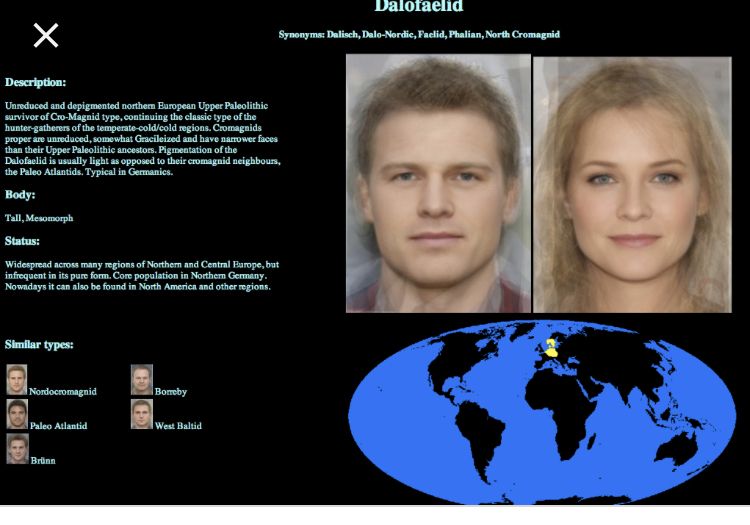Click the 'Core population in Northern Germany' text
The width and height of the screenshot is (750, 525).
(x=190, y=276)
